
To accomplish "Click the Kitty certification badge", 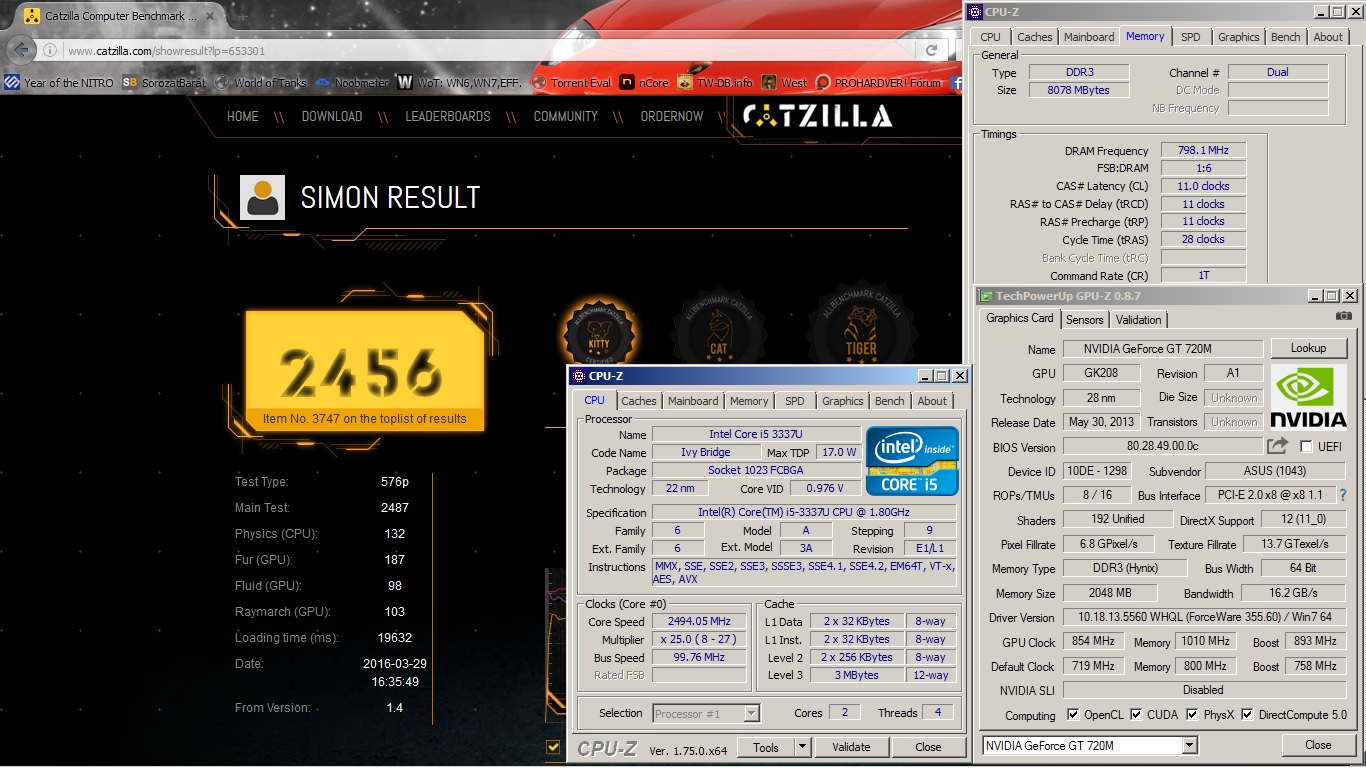I will point(599,333).
